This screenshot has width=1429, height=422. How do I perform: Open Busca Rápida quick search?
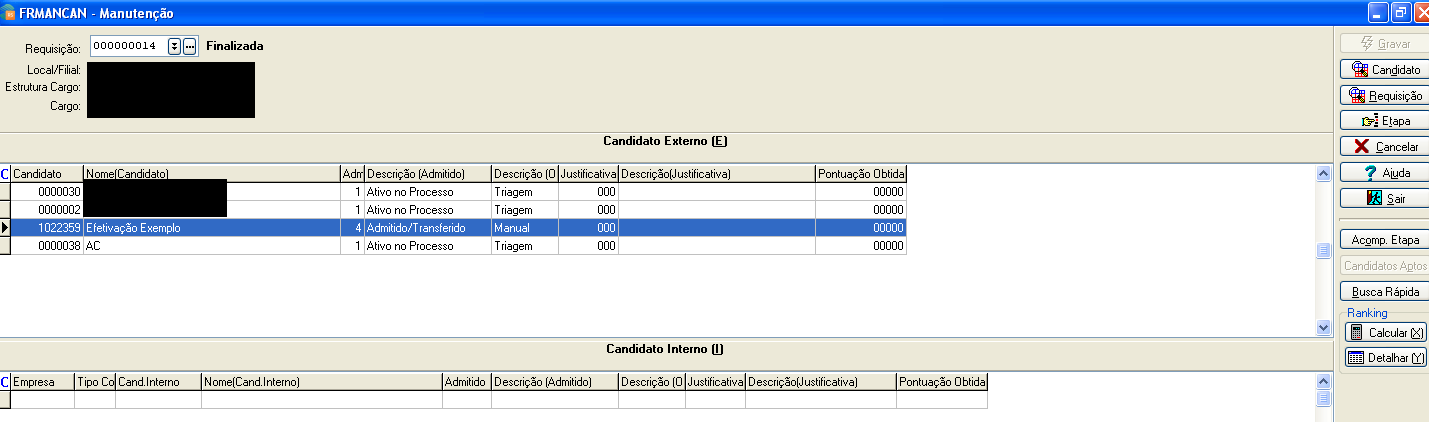click(x=1385, y=292)
